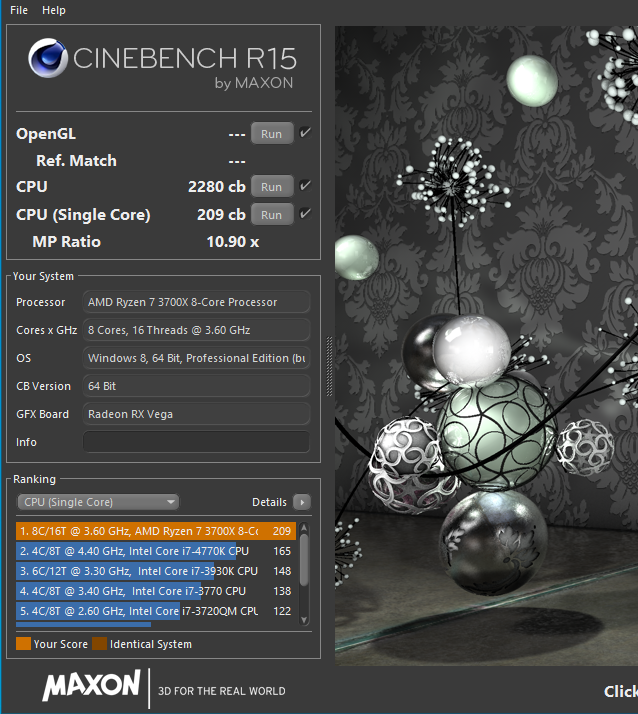The image size is (638, 714).
Task: Click the Processor field AMD Ryzen 7 3700X
Action: (196, 302)
